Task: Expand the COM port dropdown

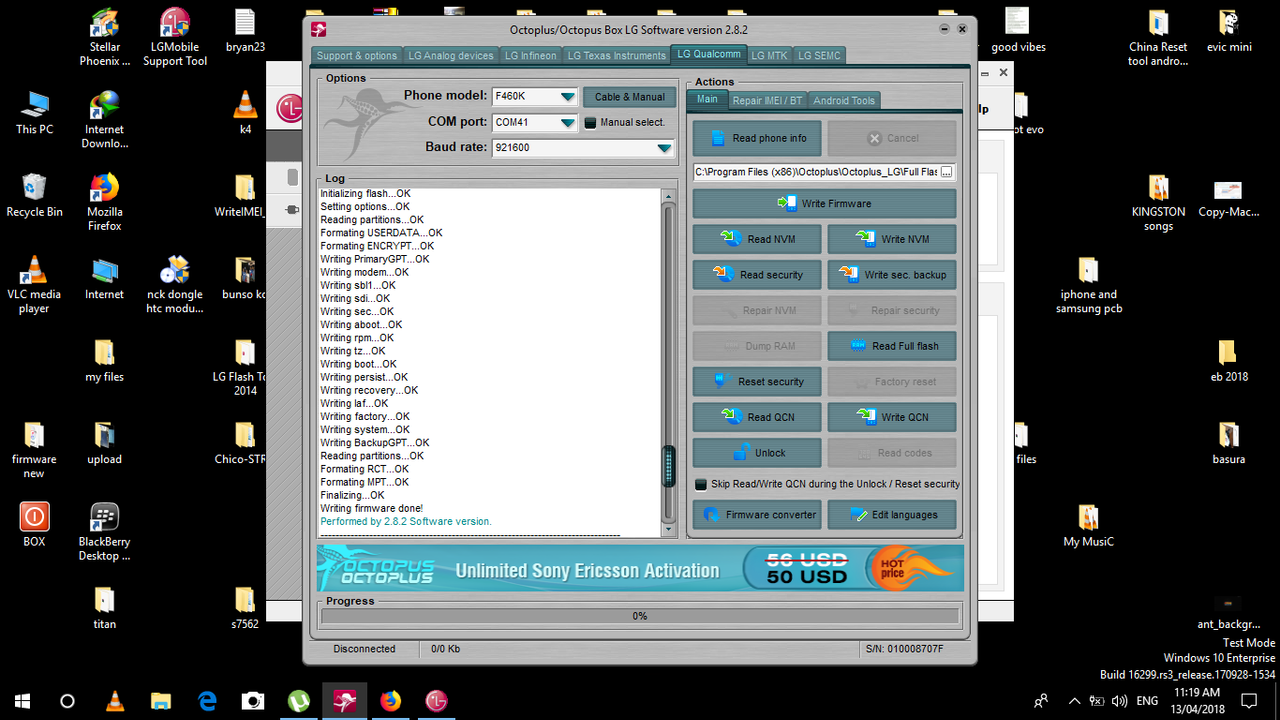Action: click(568, 123)
